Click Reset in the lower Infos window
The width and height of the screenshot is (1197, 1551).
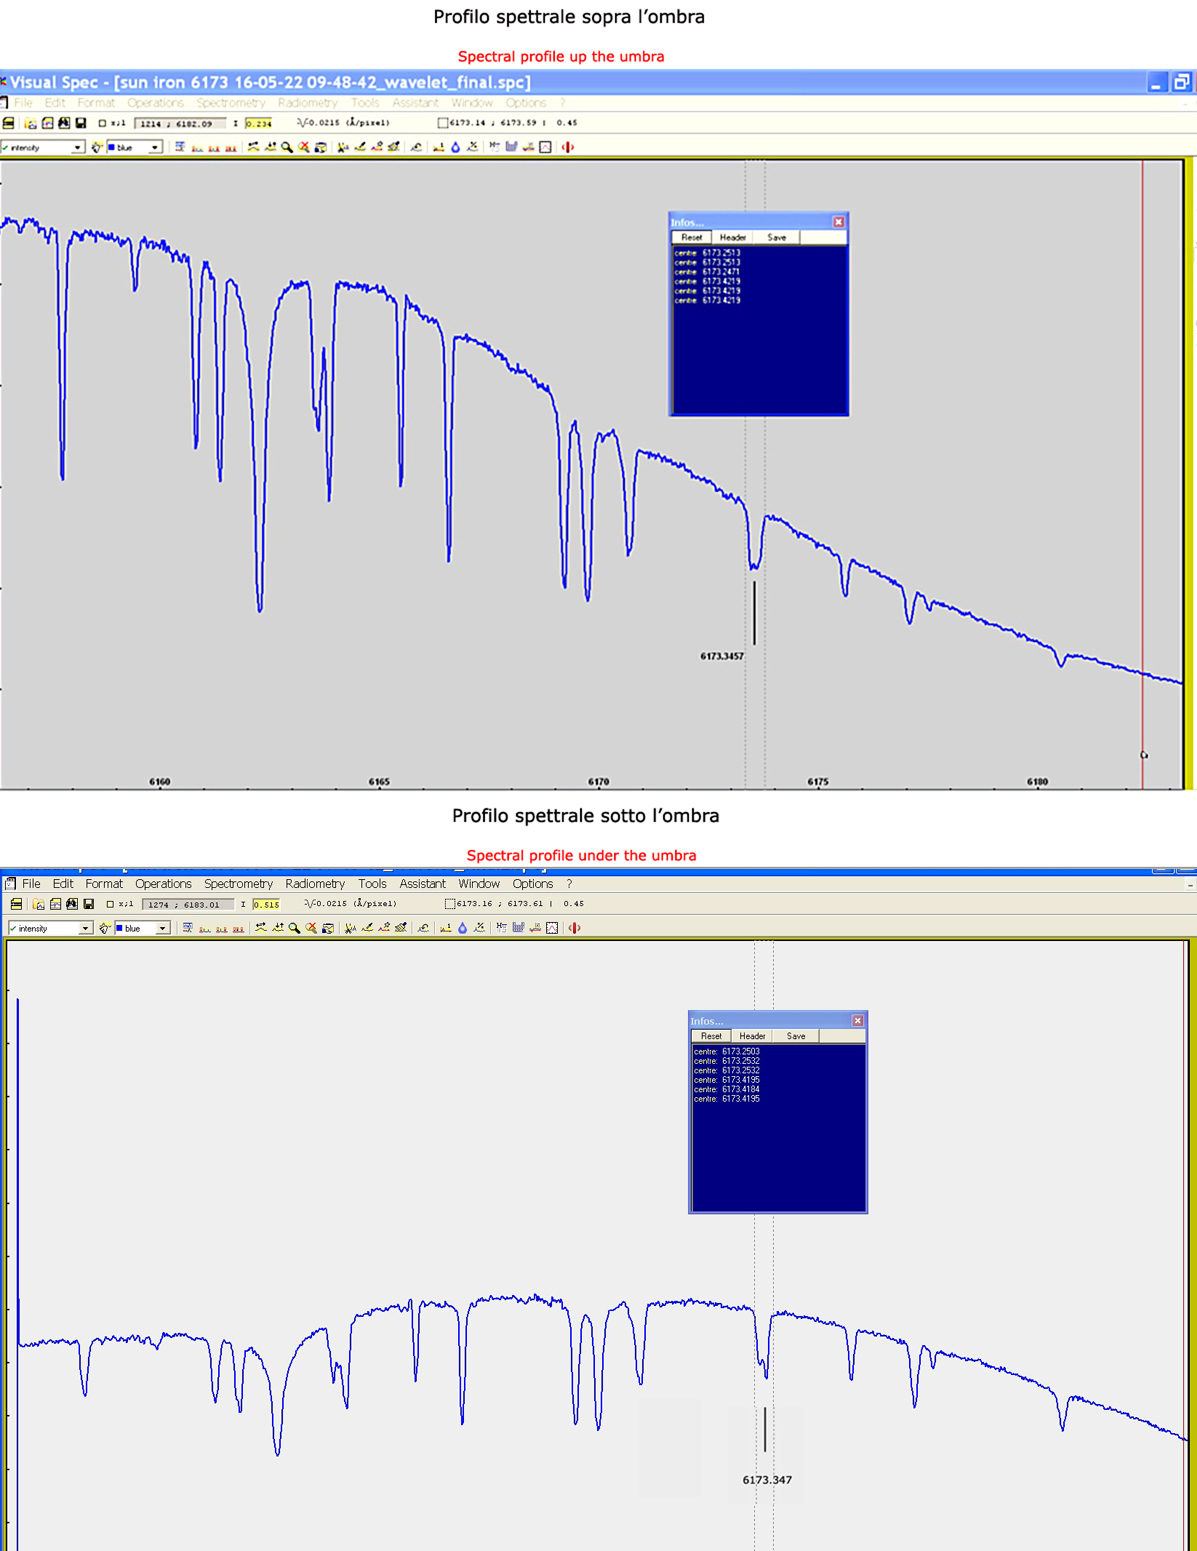(x=711, y=1037)
